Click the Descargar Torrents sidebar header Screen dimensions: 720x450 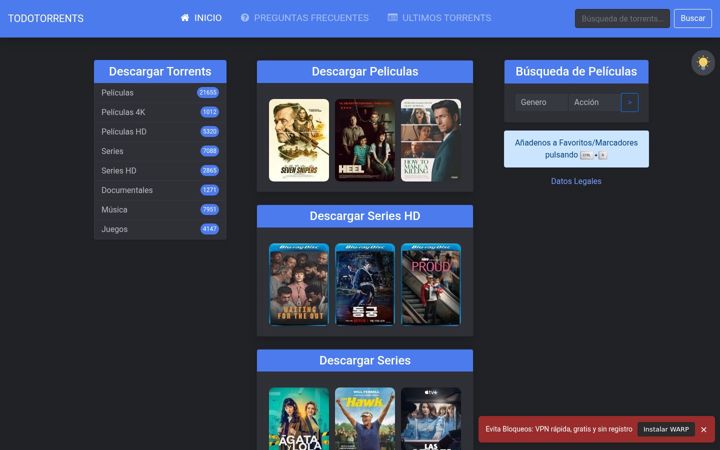tap(160, 72)
